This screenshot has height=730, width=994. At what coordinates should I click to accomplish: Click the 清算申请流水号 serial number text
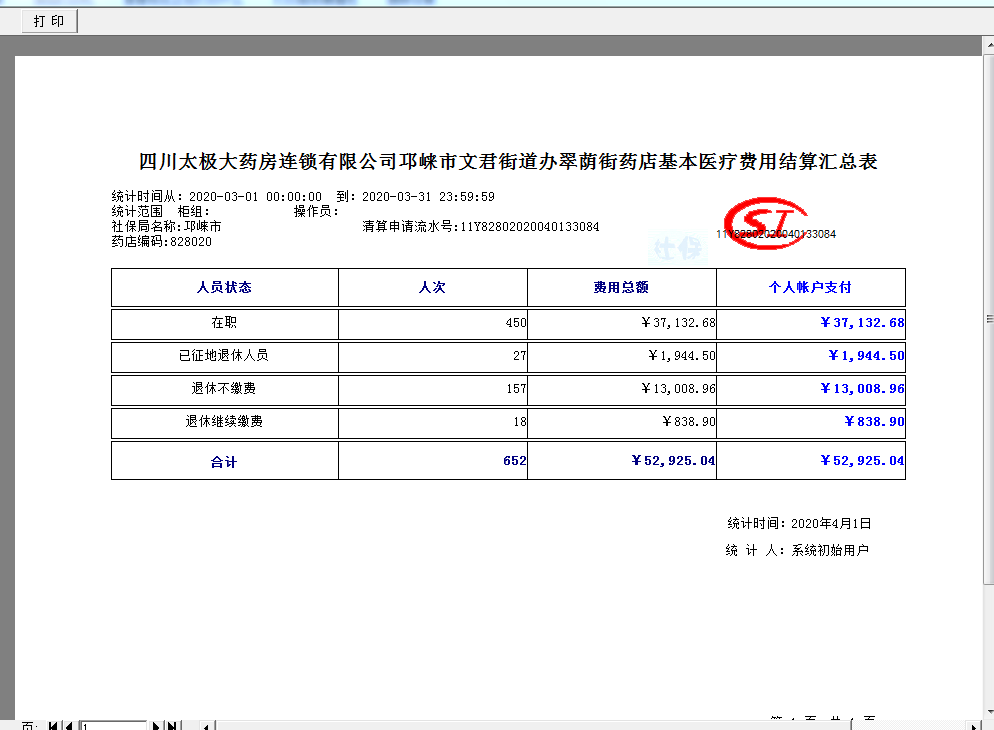point(481,226)
